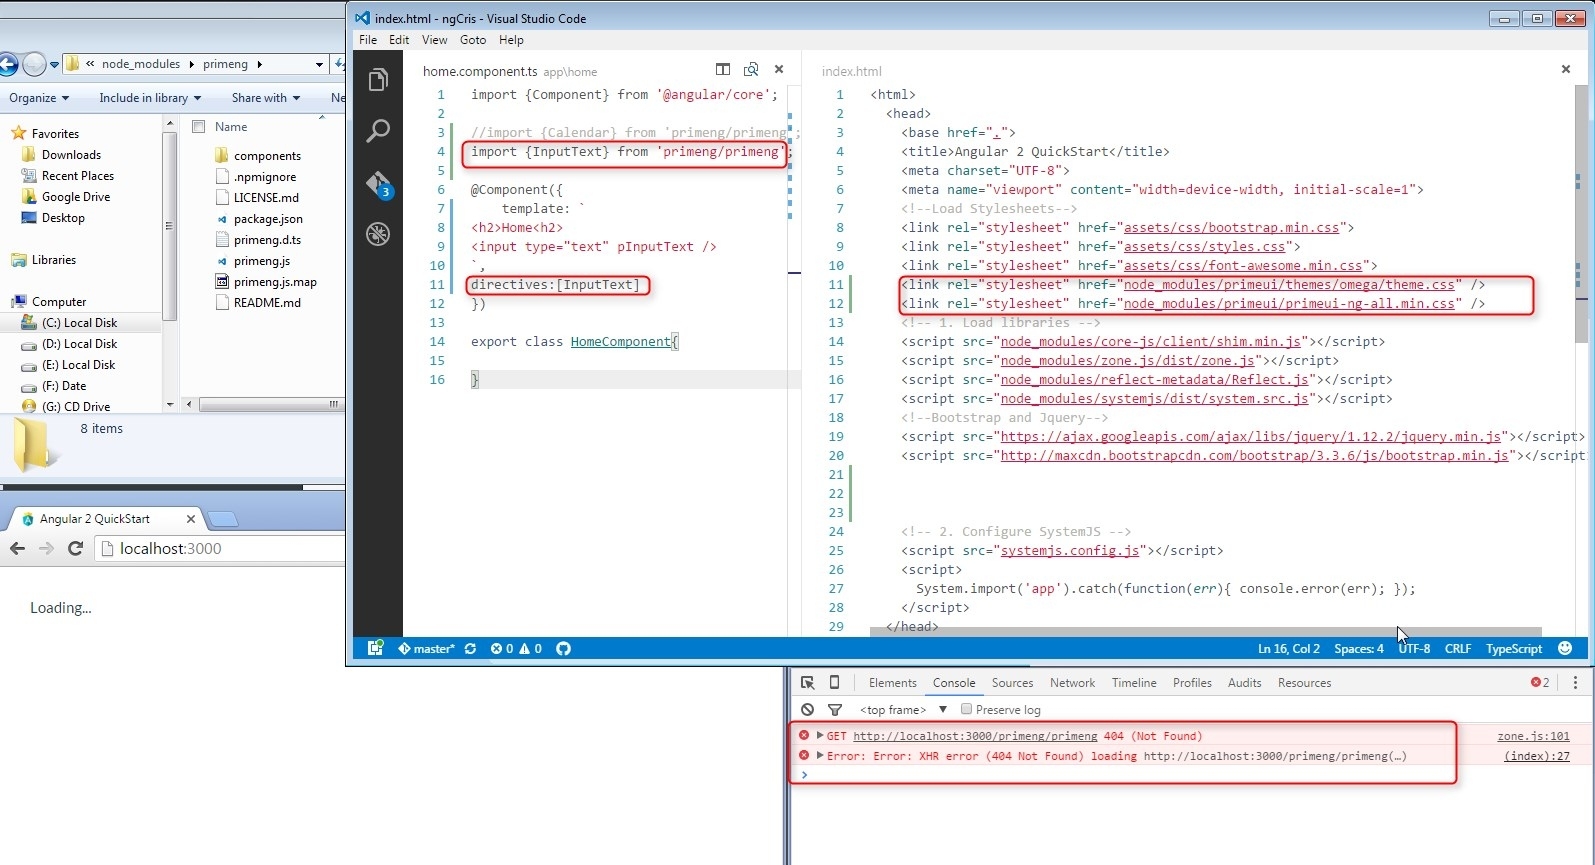Open the Help menu in VS Code
1595x865 pixels.
click(511, 40)
